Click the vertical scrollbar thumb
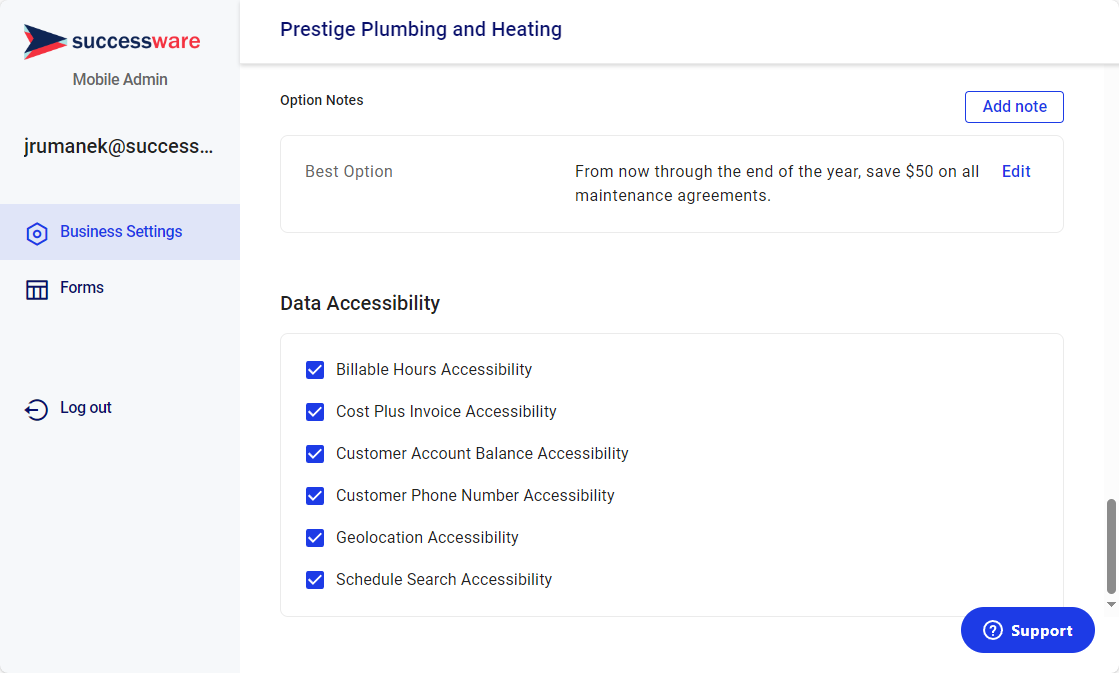Viewport: 1119px width, 673px height. [x=1111, y=547]
